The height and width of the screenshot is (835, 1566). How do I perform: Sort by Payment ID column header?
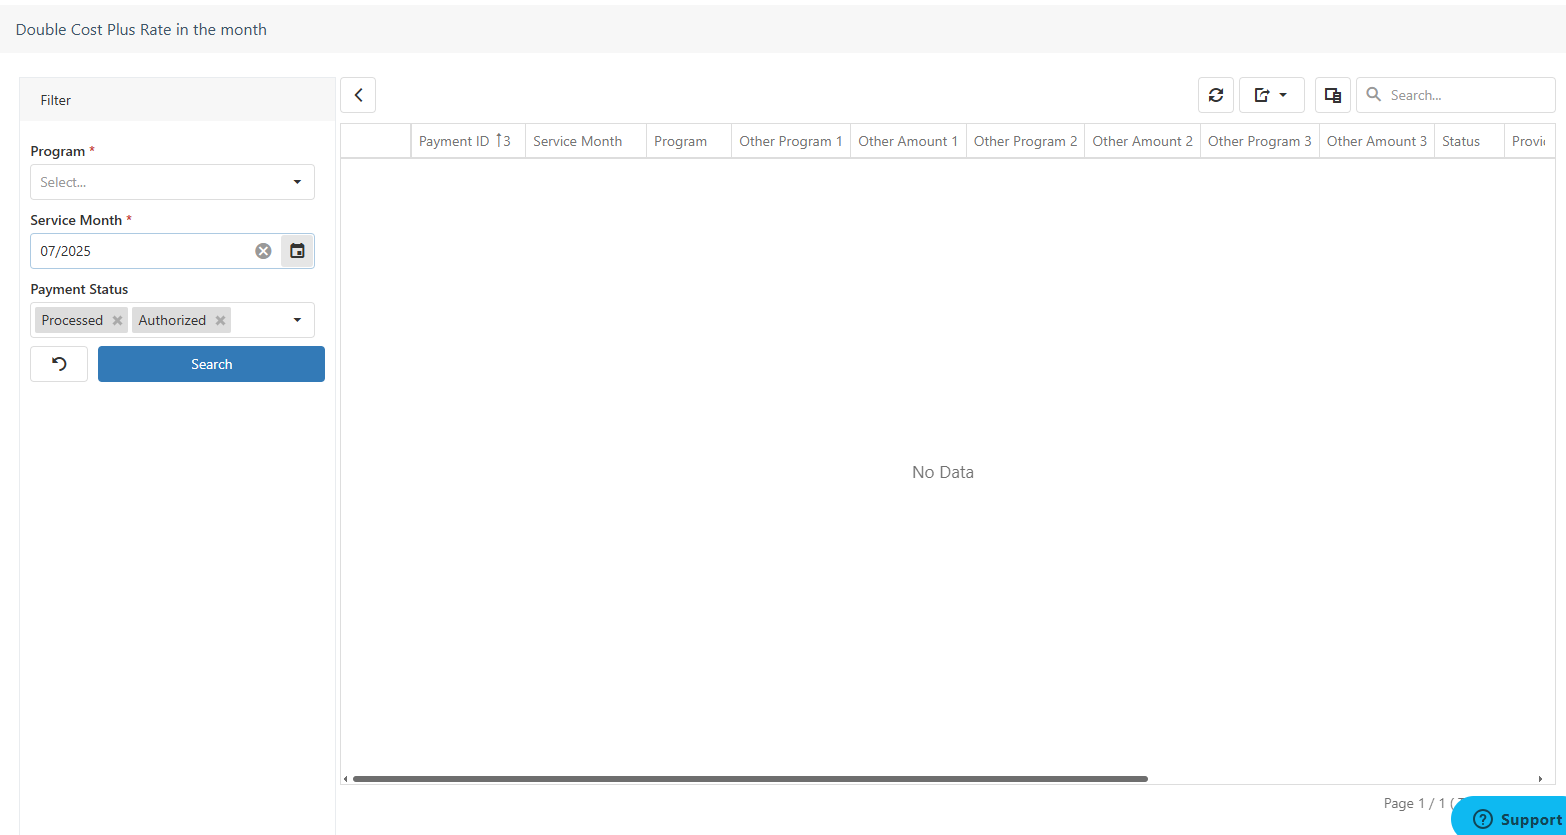point(455,141)
